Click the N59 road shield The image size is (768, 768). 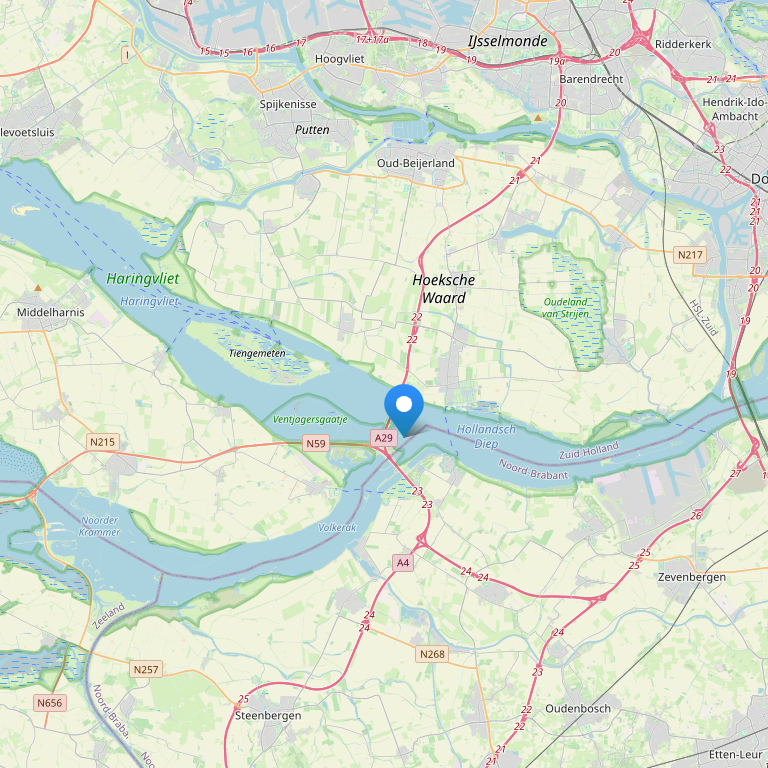coord(315,444)
